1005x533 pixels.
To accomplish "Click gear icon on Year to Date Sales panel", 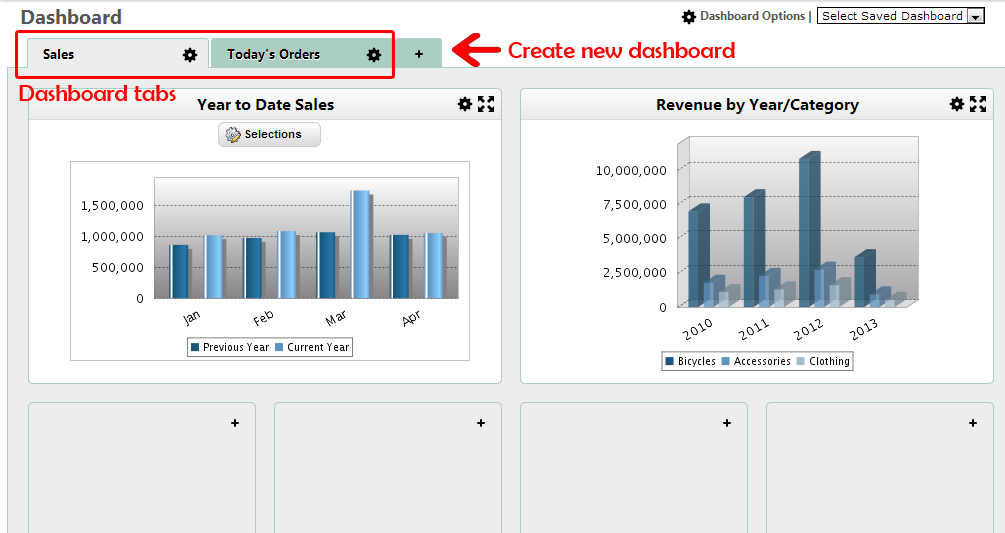I will [464, 104].
